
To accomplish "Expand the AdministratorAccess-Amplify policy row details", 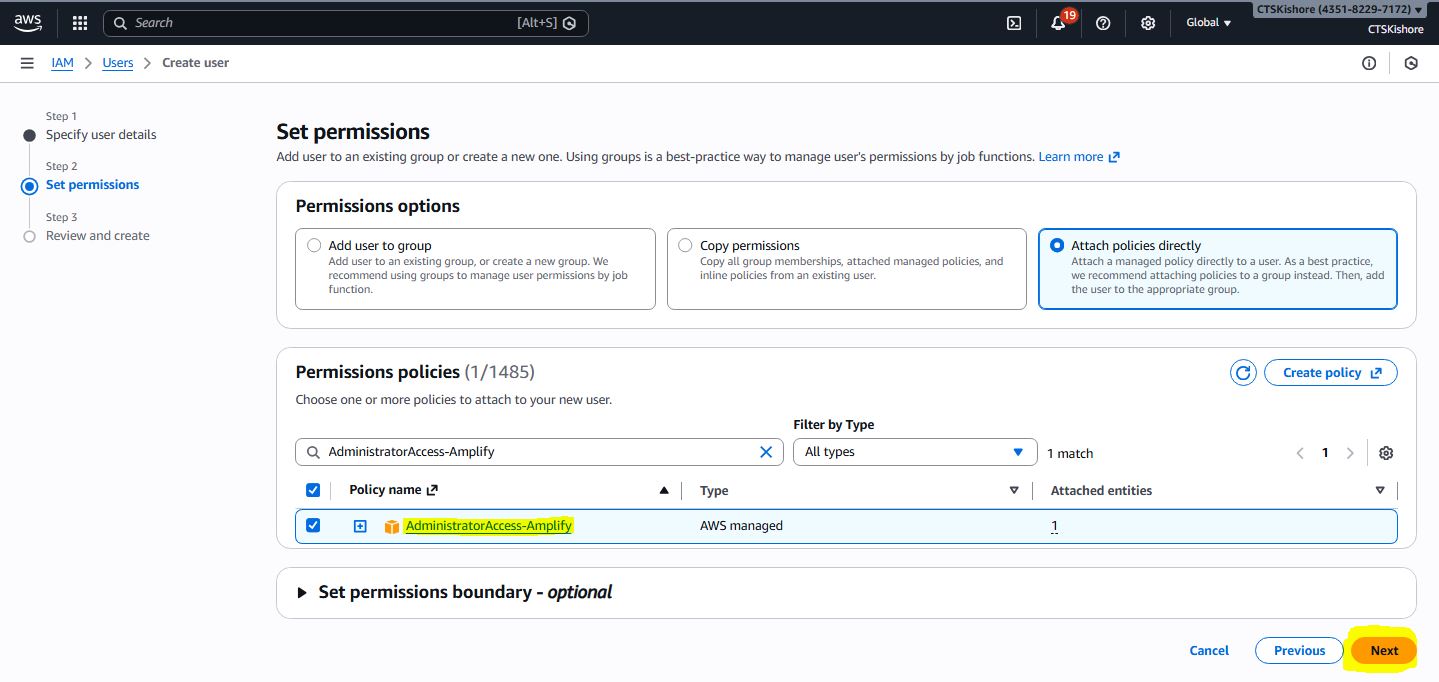I will point(360,526).
